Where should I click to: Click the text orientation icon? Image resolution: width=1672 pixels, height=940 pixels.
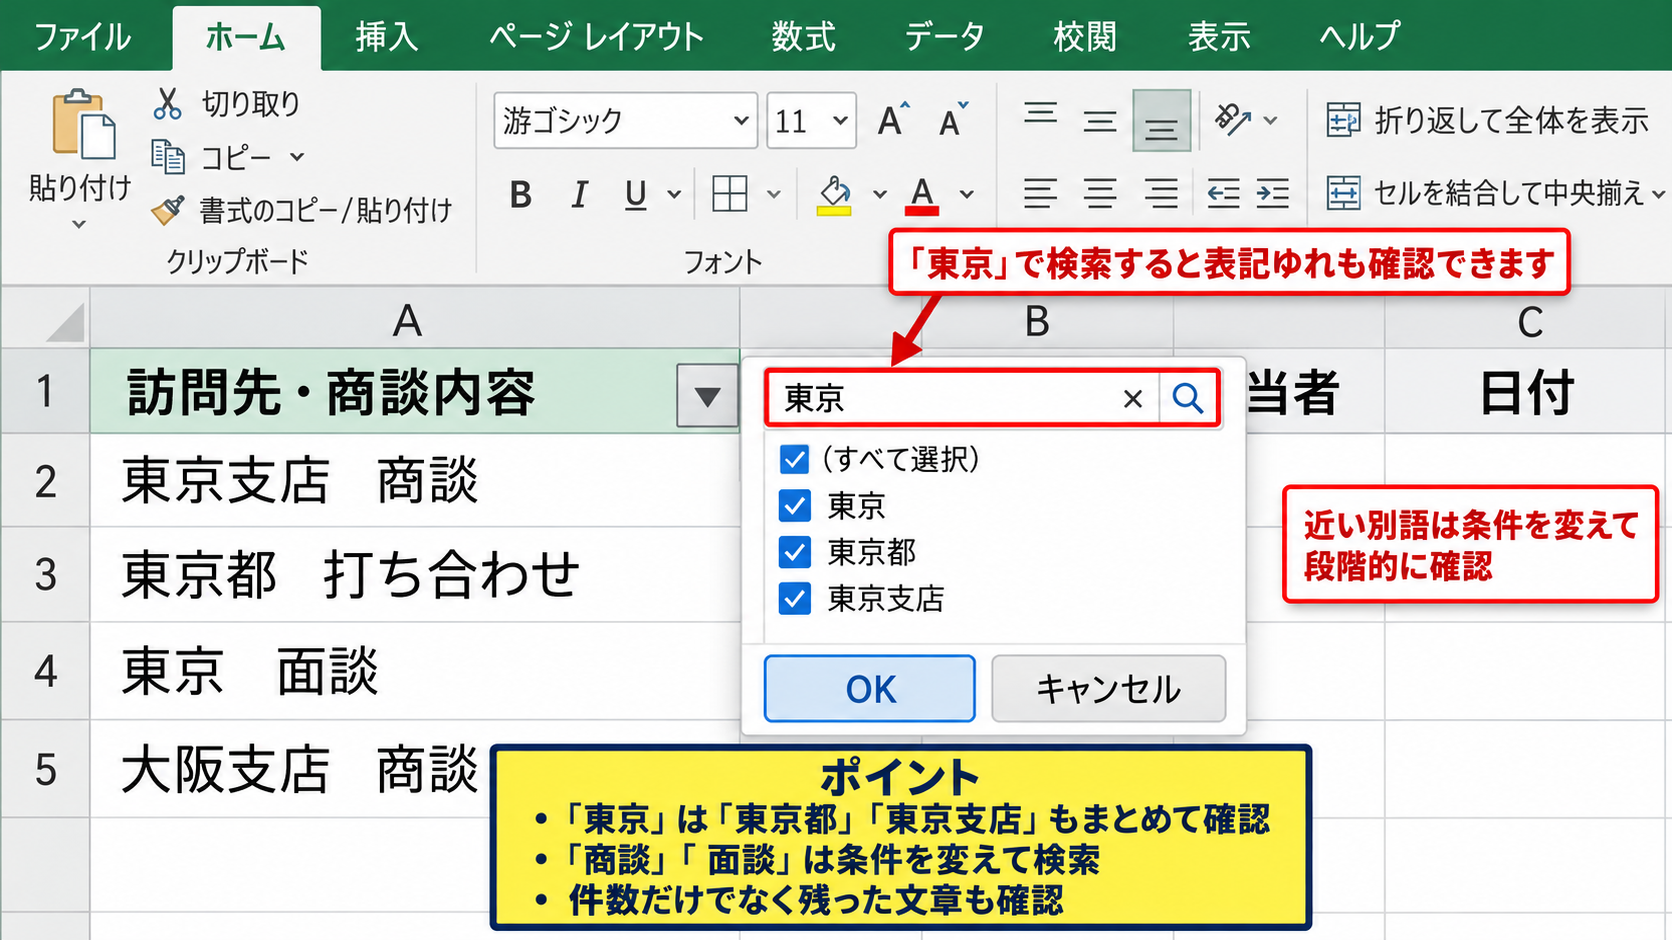coord(1232,120)
